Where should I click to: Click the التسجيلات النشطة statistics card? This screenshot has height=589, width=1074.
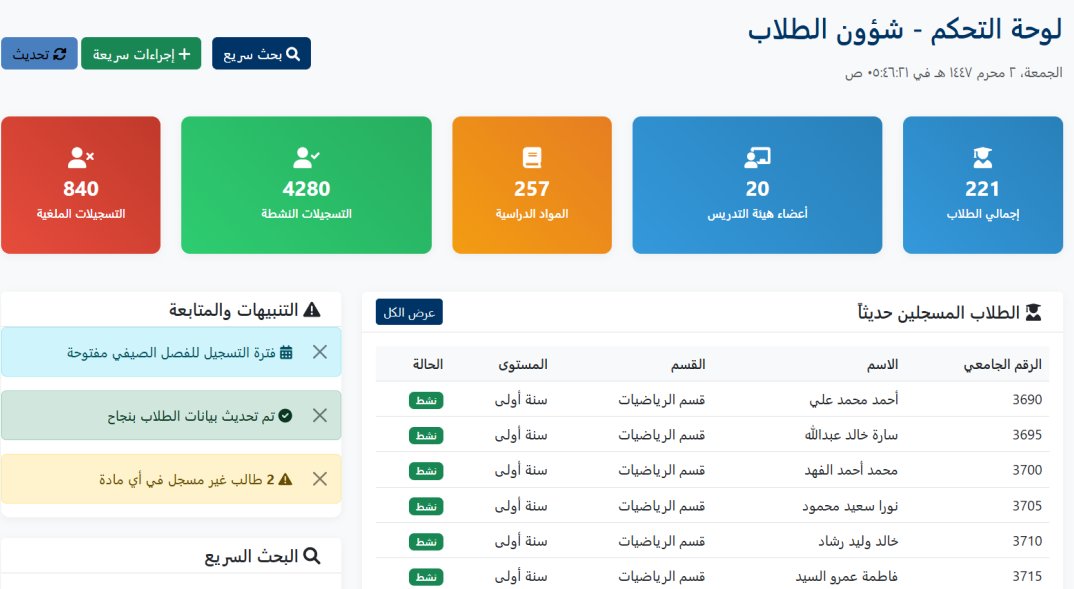306,185
